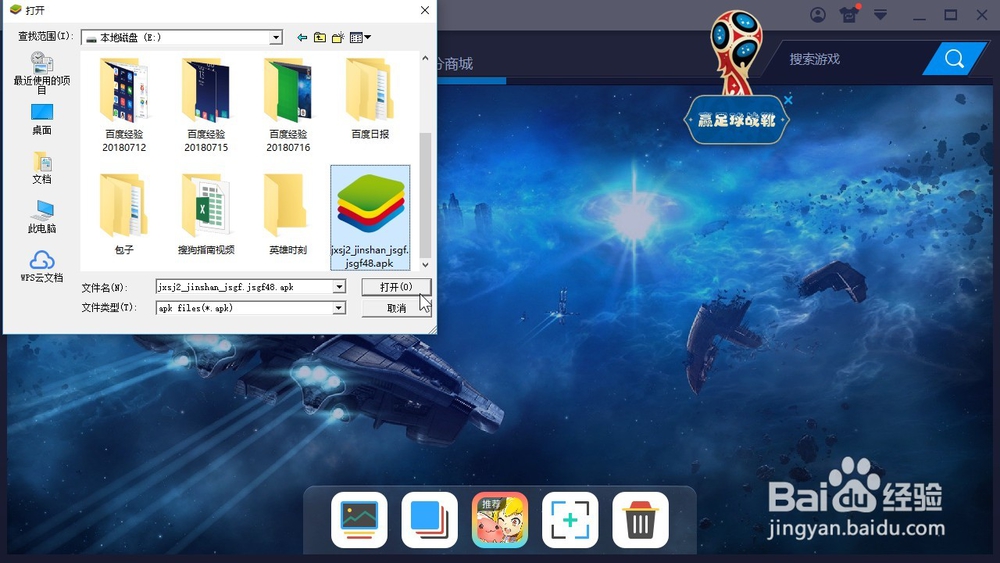The width and height of the screenshot is (1000, 563).
Task: Click the install apk plus-frame icon in dock
Action: point(570,520)
